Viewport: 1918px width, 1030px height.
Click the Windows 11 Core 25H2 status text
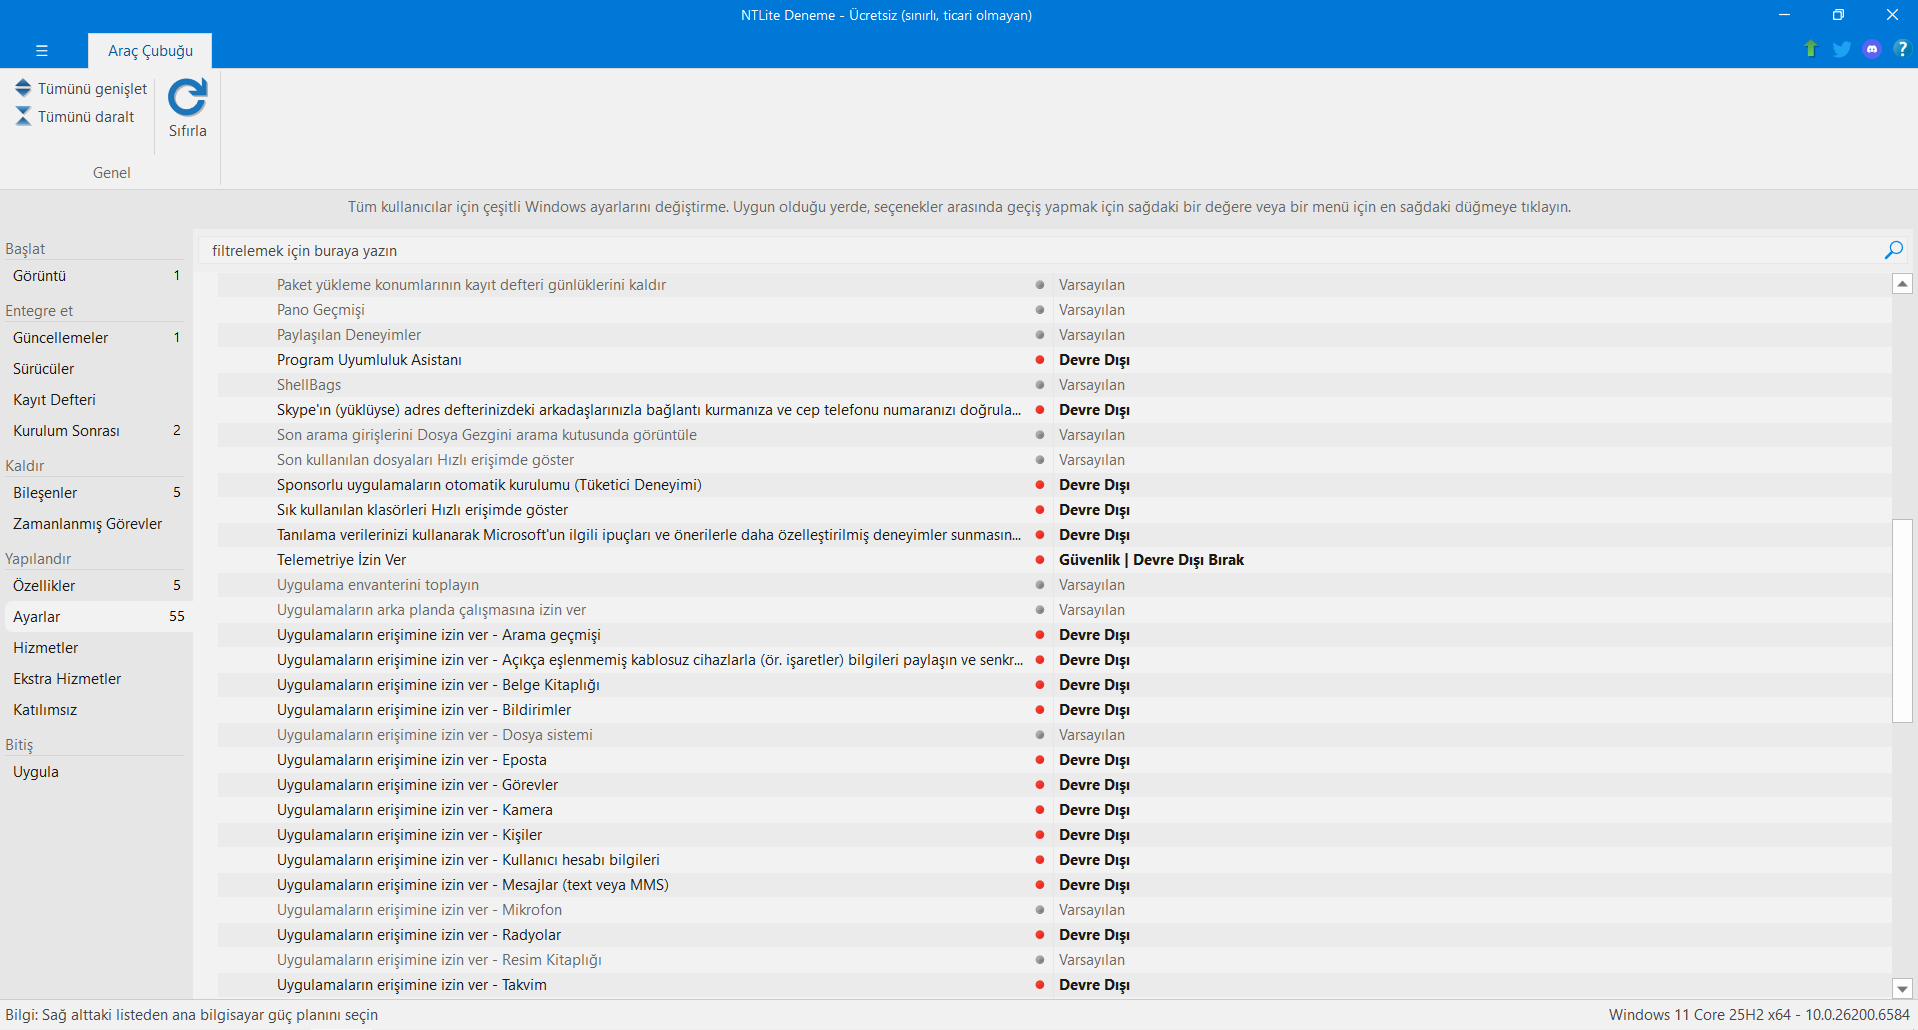(1759, 1015)
